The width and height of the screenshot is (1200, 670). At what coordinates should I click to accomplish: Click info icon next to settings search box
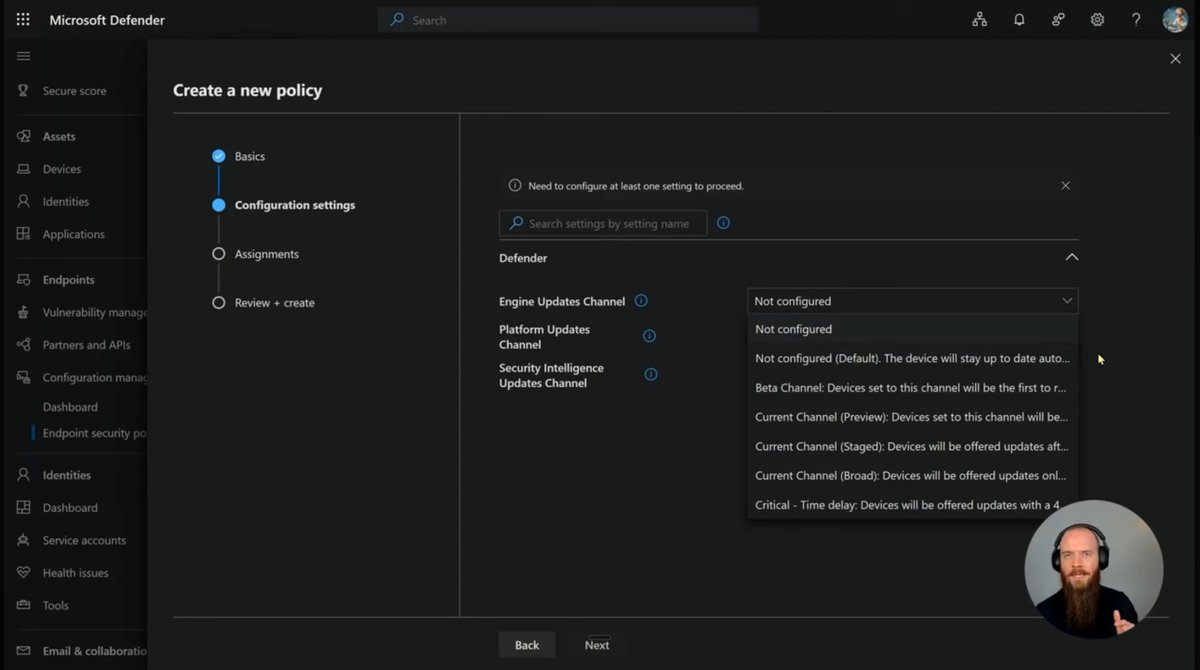click(723, 223)
